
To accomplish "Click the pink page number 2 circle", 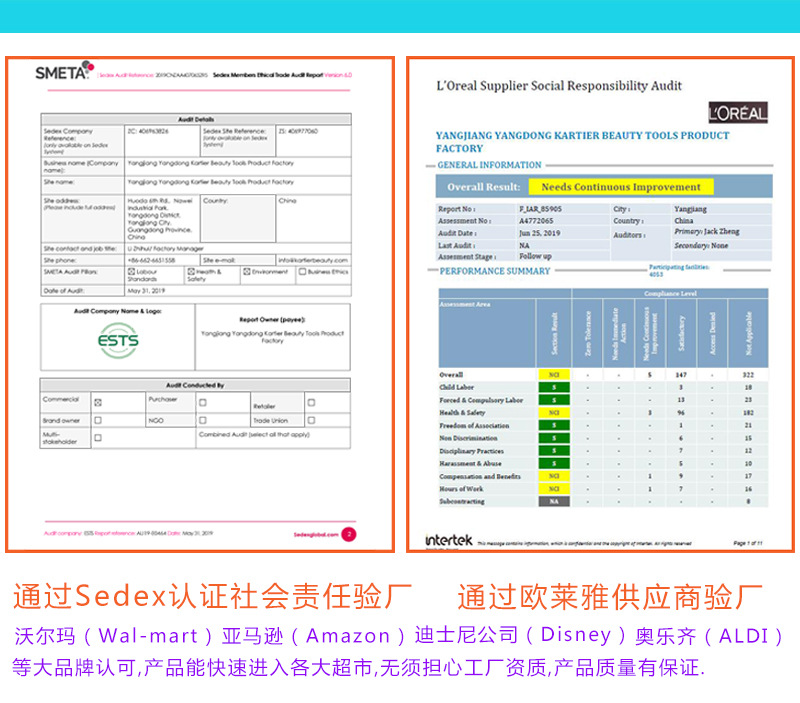I will (x=349, y=534).
